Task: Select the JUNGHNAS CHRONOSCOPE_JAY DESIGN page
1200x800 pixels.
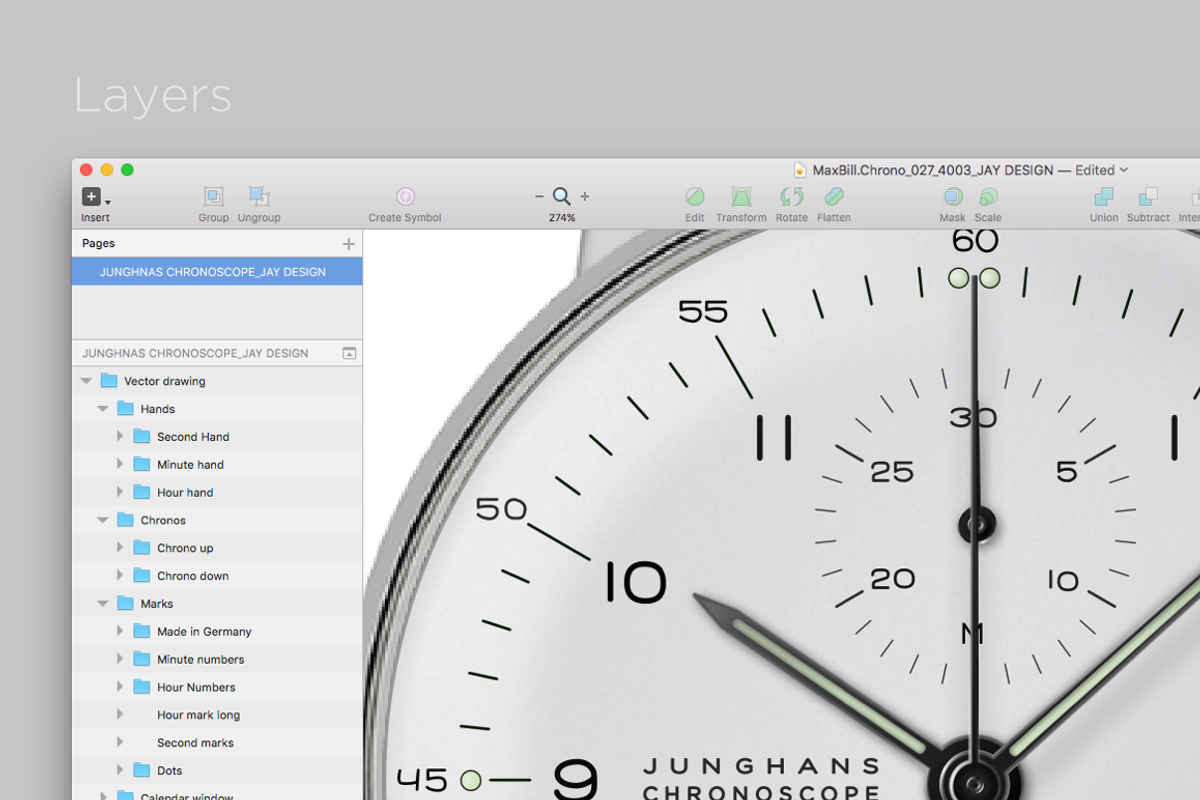Action: point(217,272)
